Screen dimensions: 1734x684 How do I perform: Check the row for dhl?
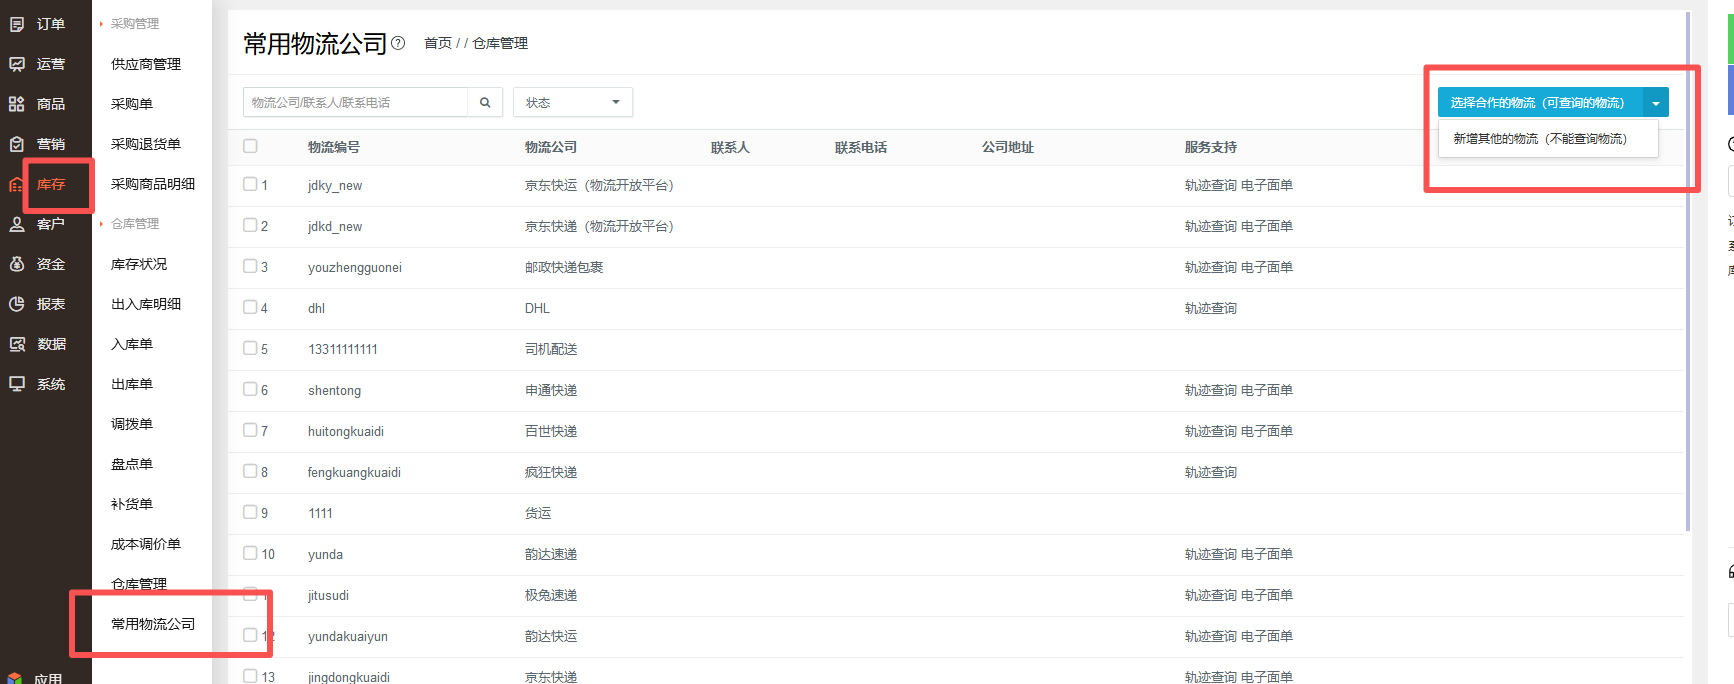click(x=250, y=307)
